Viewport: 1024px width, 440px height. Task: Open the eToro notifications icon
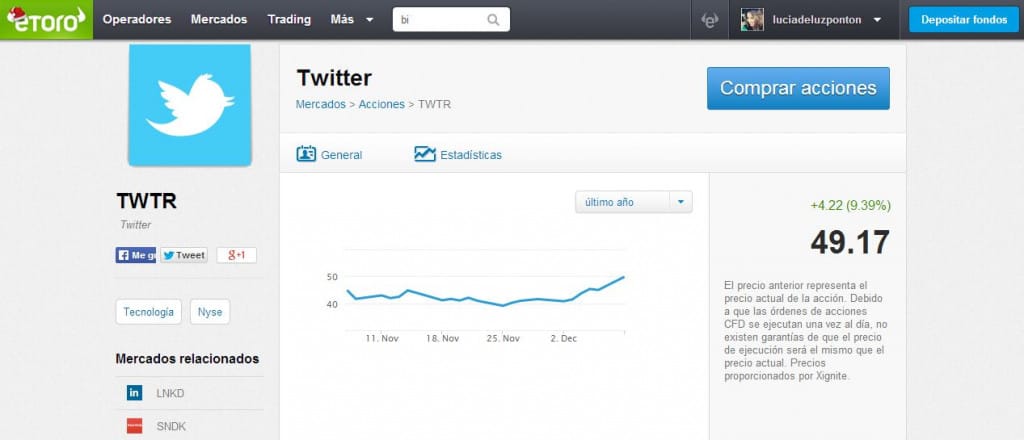pos(710,20)
